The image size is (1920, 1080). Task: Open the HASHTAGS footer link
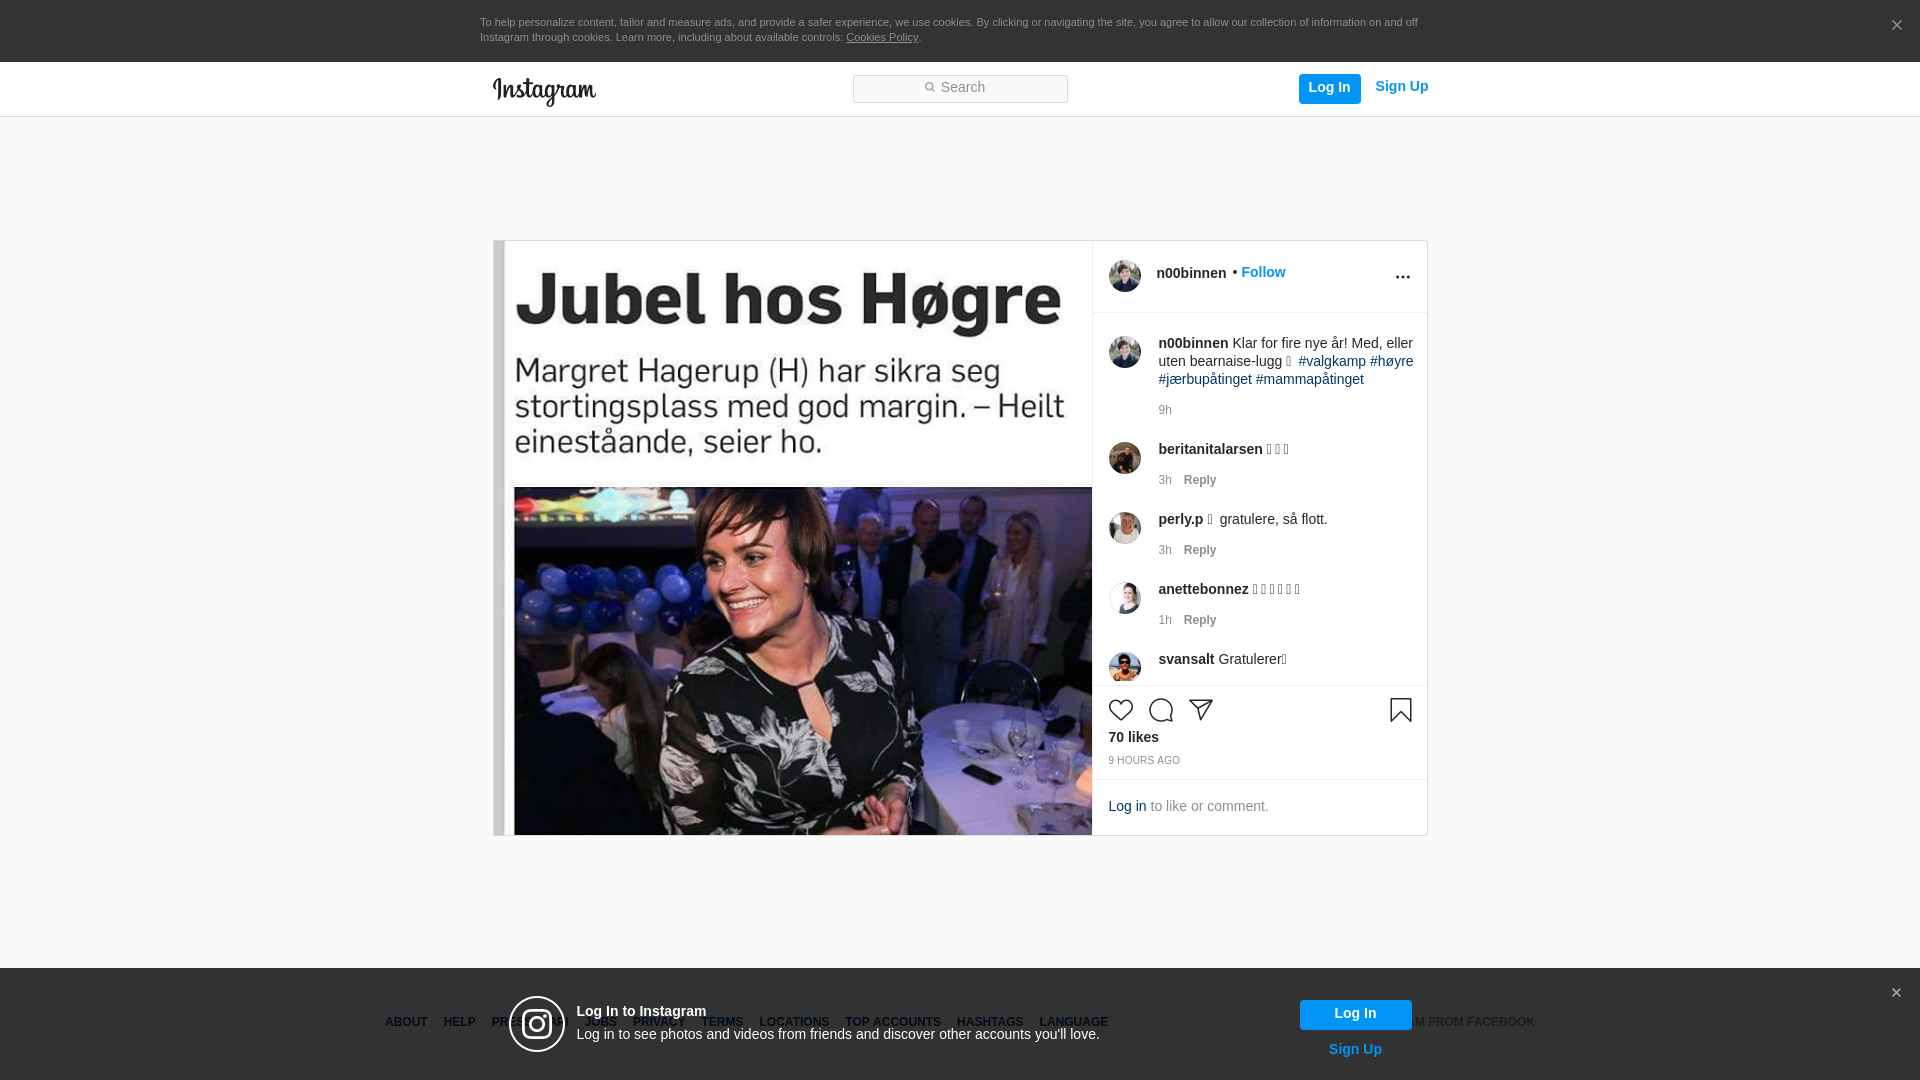(990, 1022)
